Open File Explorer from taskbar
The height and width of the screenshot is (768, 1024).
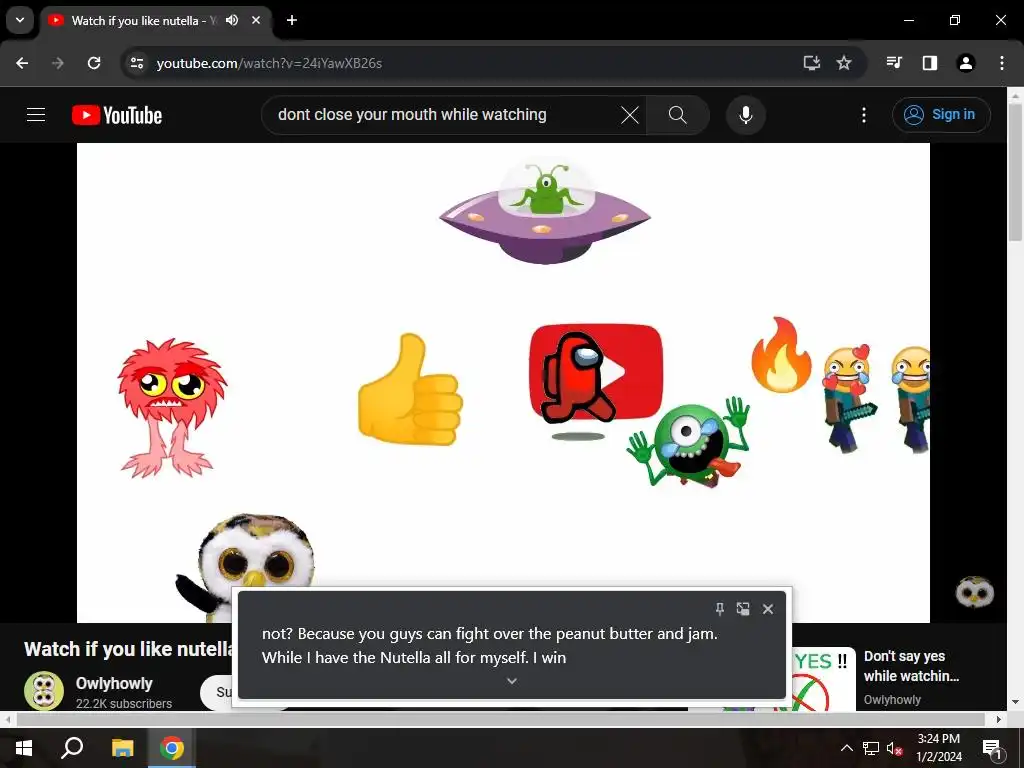coord(122,748)
